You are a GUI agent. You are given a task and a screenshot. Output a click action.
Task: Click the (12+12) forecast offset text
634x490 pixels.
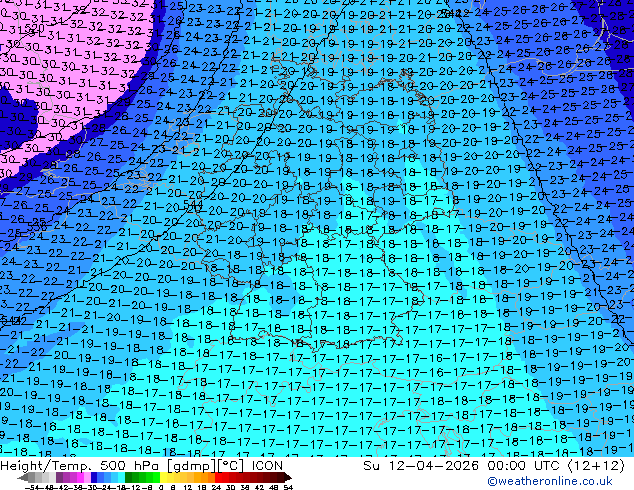click(x=596, y=466)
